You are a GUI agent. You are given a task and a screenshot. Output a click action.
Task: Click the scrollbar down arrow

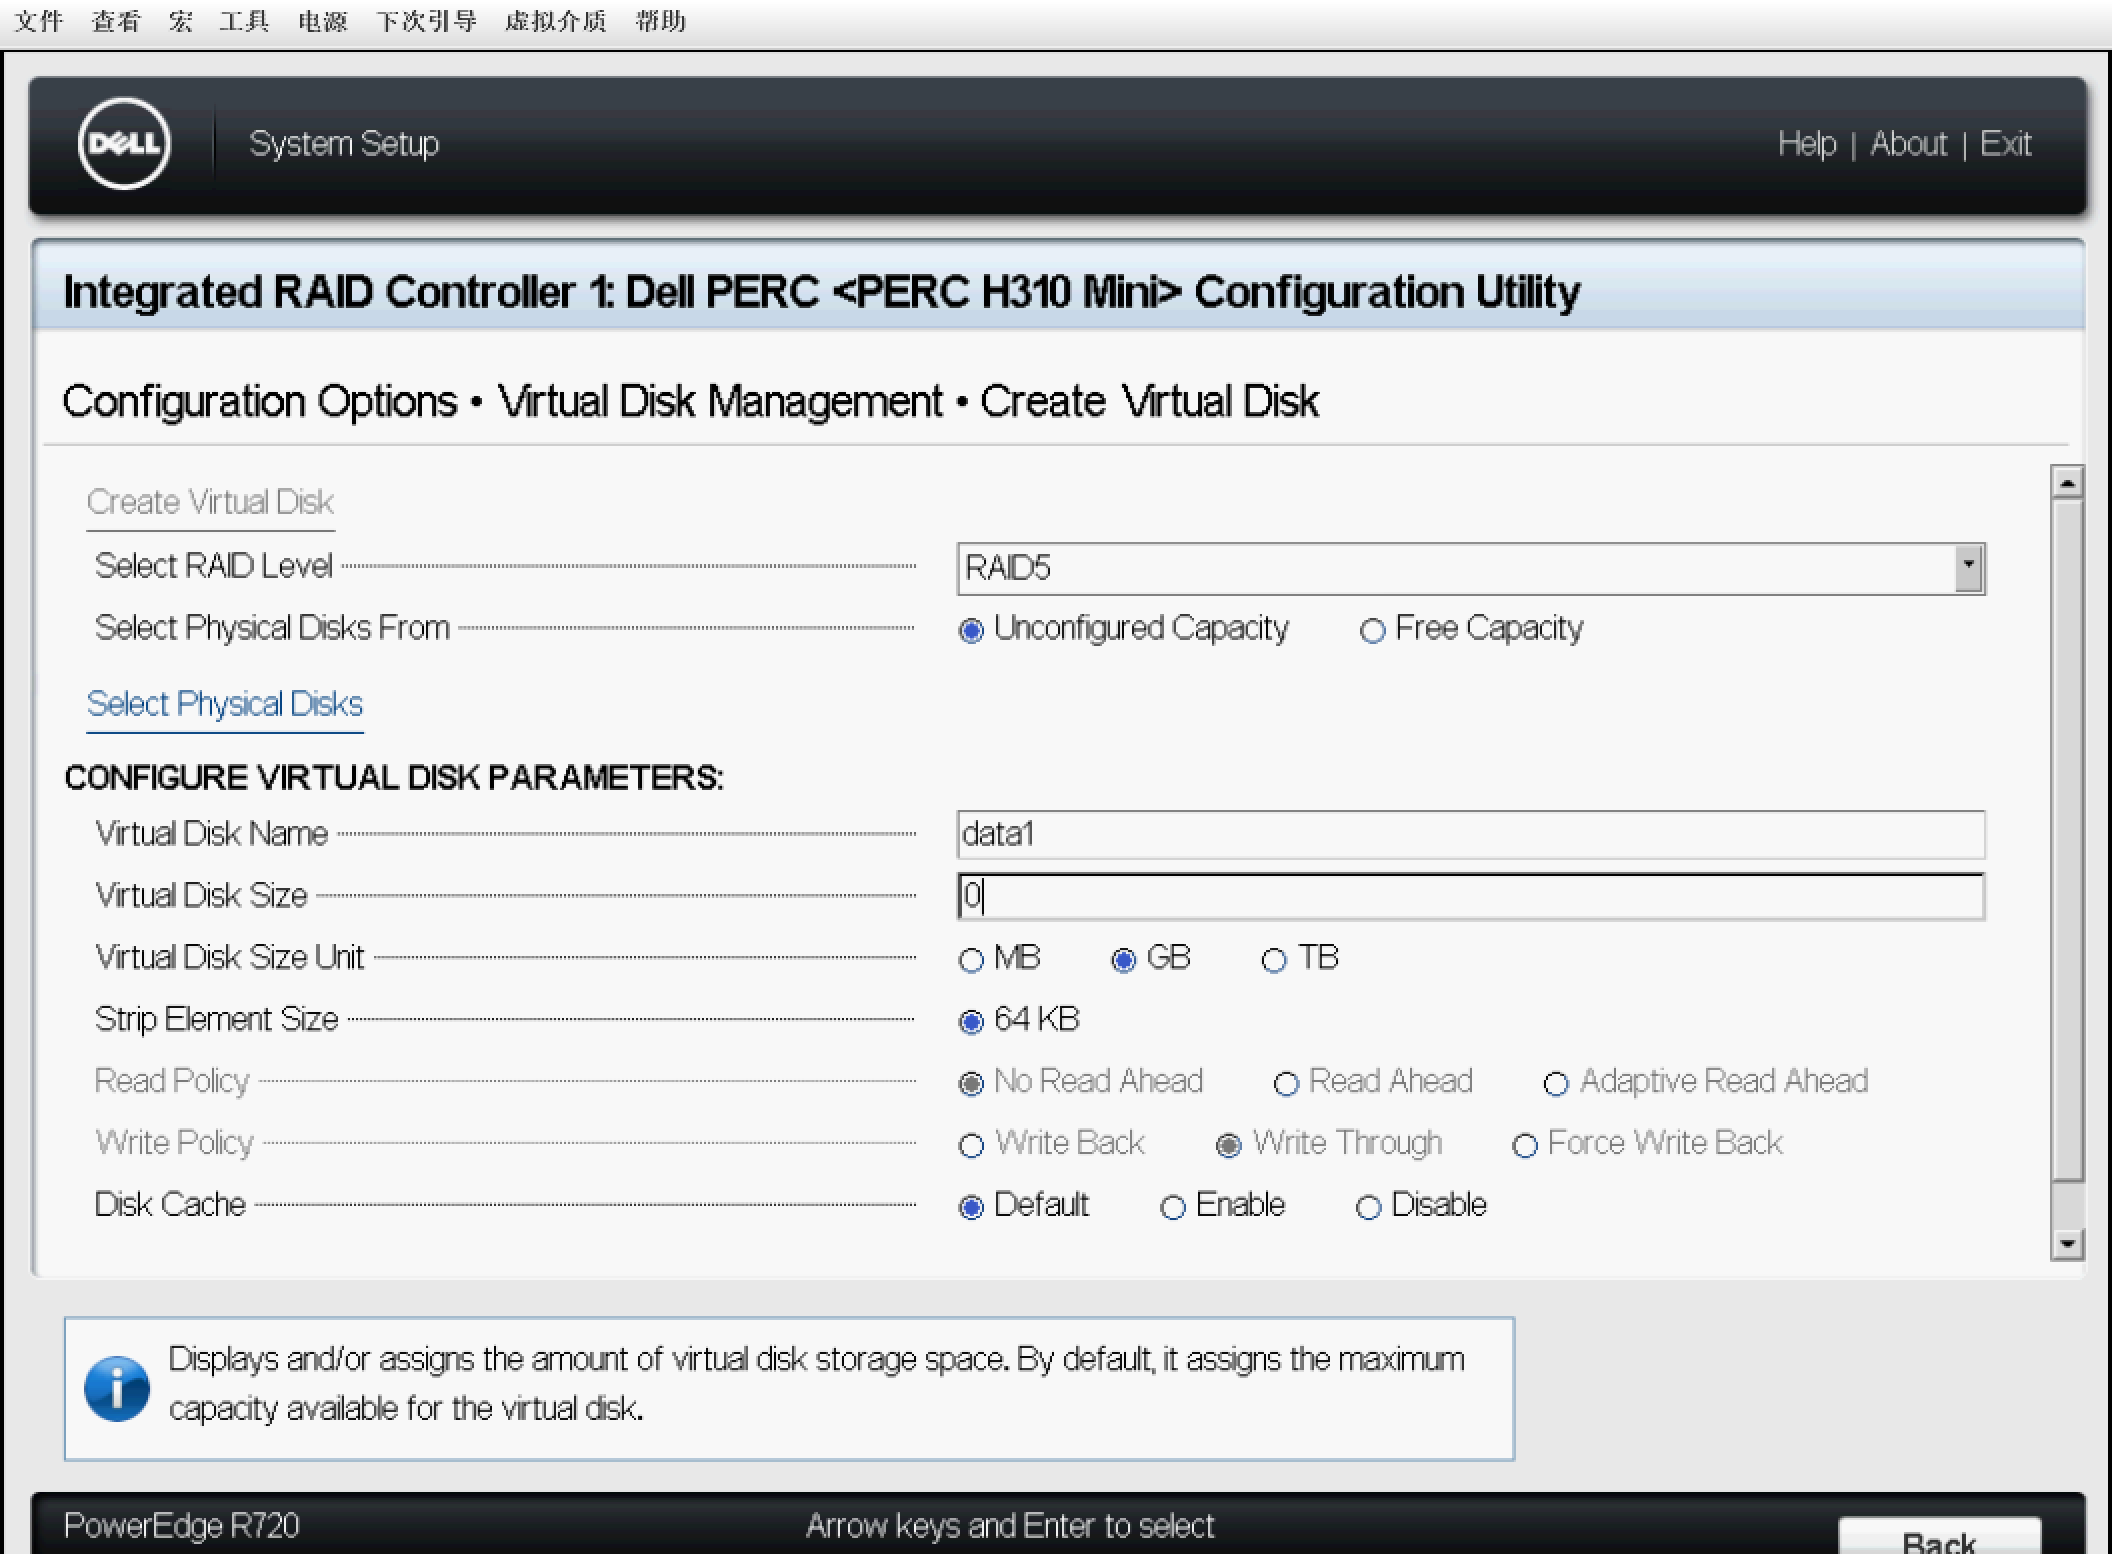(x=2066, y=1244)
